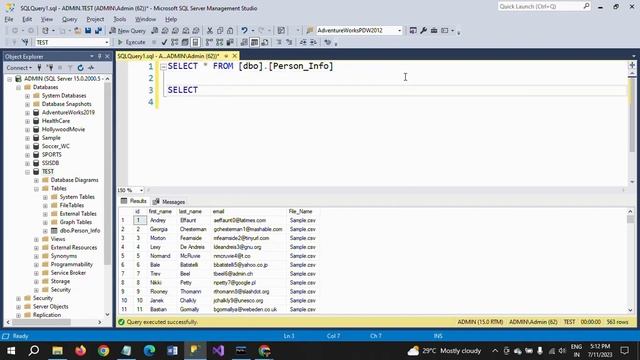Open Windows Start menu
The height and width of the screenshot is (360, 640).
[11, 351]
